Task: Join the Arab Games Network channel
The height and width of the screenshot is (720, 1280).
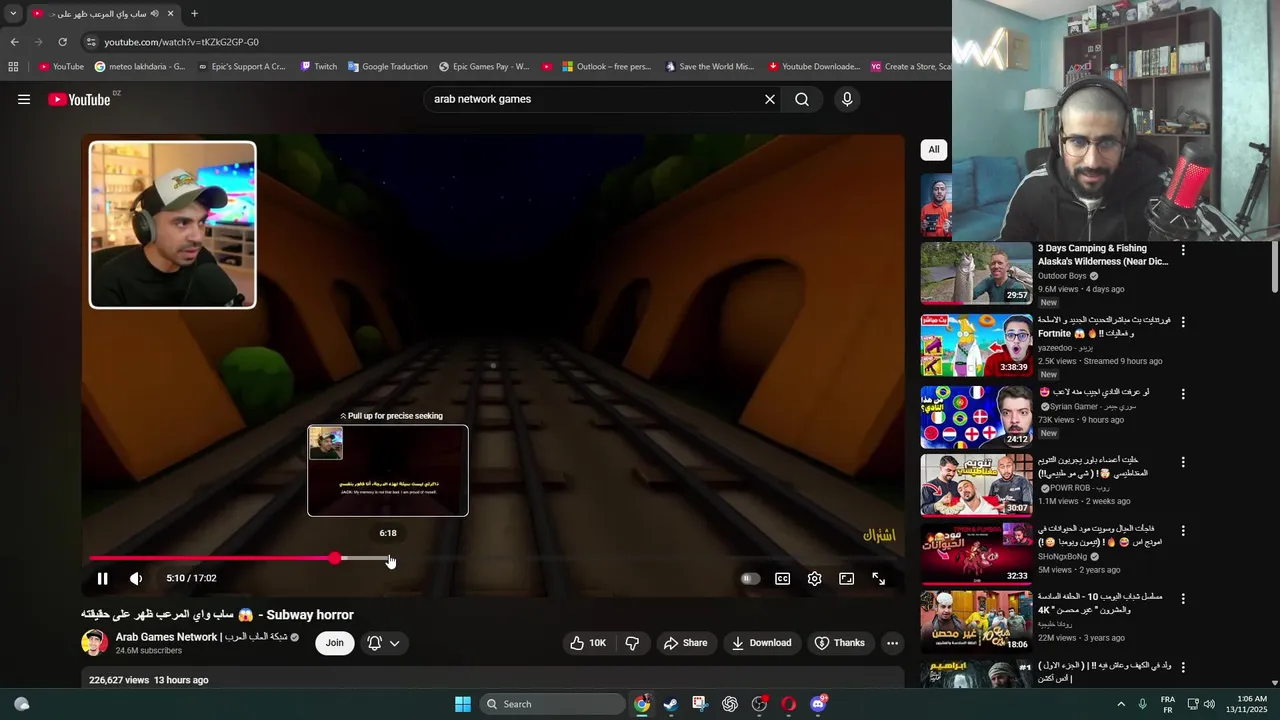Action: pyautogui.click(x=335, y=643)
